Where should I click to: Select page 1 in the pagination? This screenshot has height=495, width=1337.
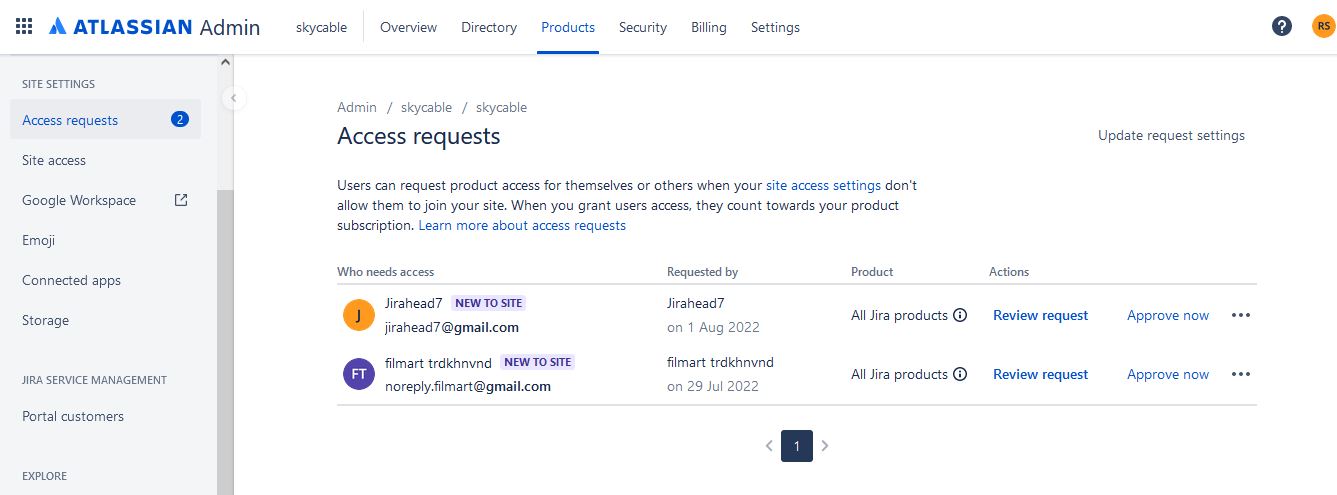797,446
